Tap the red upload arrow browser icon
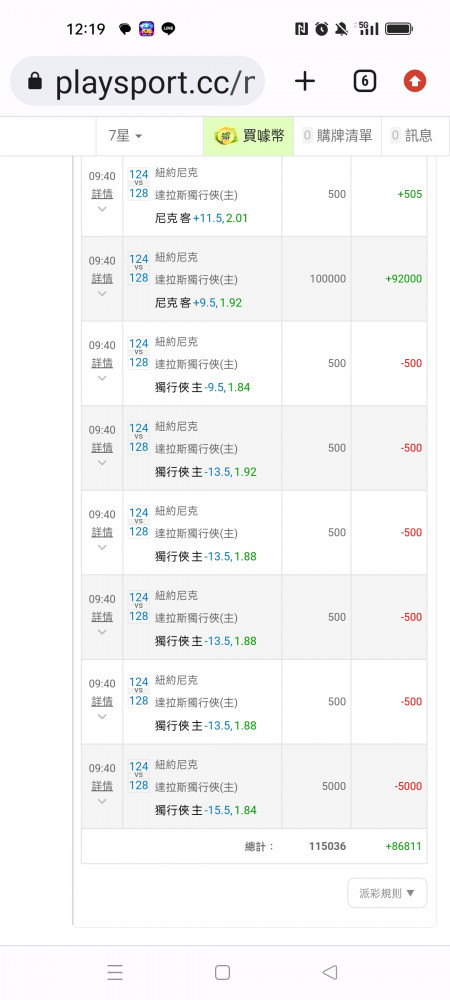The width and height of the screenshot is (450, 1000). [415, 81]
